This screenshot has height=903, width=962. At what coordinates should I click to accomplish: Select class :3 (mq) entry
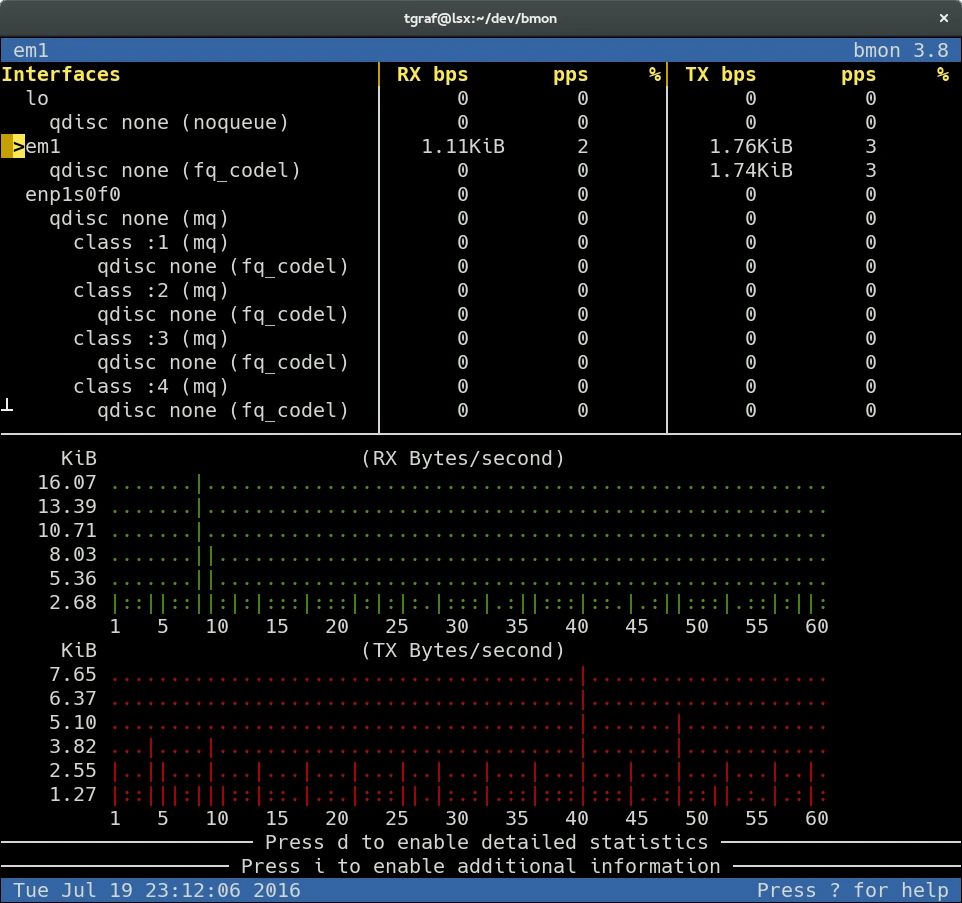(x=151, y=339)
